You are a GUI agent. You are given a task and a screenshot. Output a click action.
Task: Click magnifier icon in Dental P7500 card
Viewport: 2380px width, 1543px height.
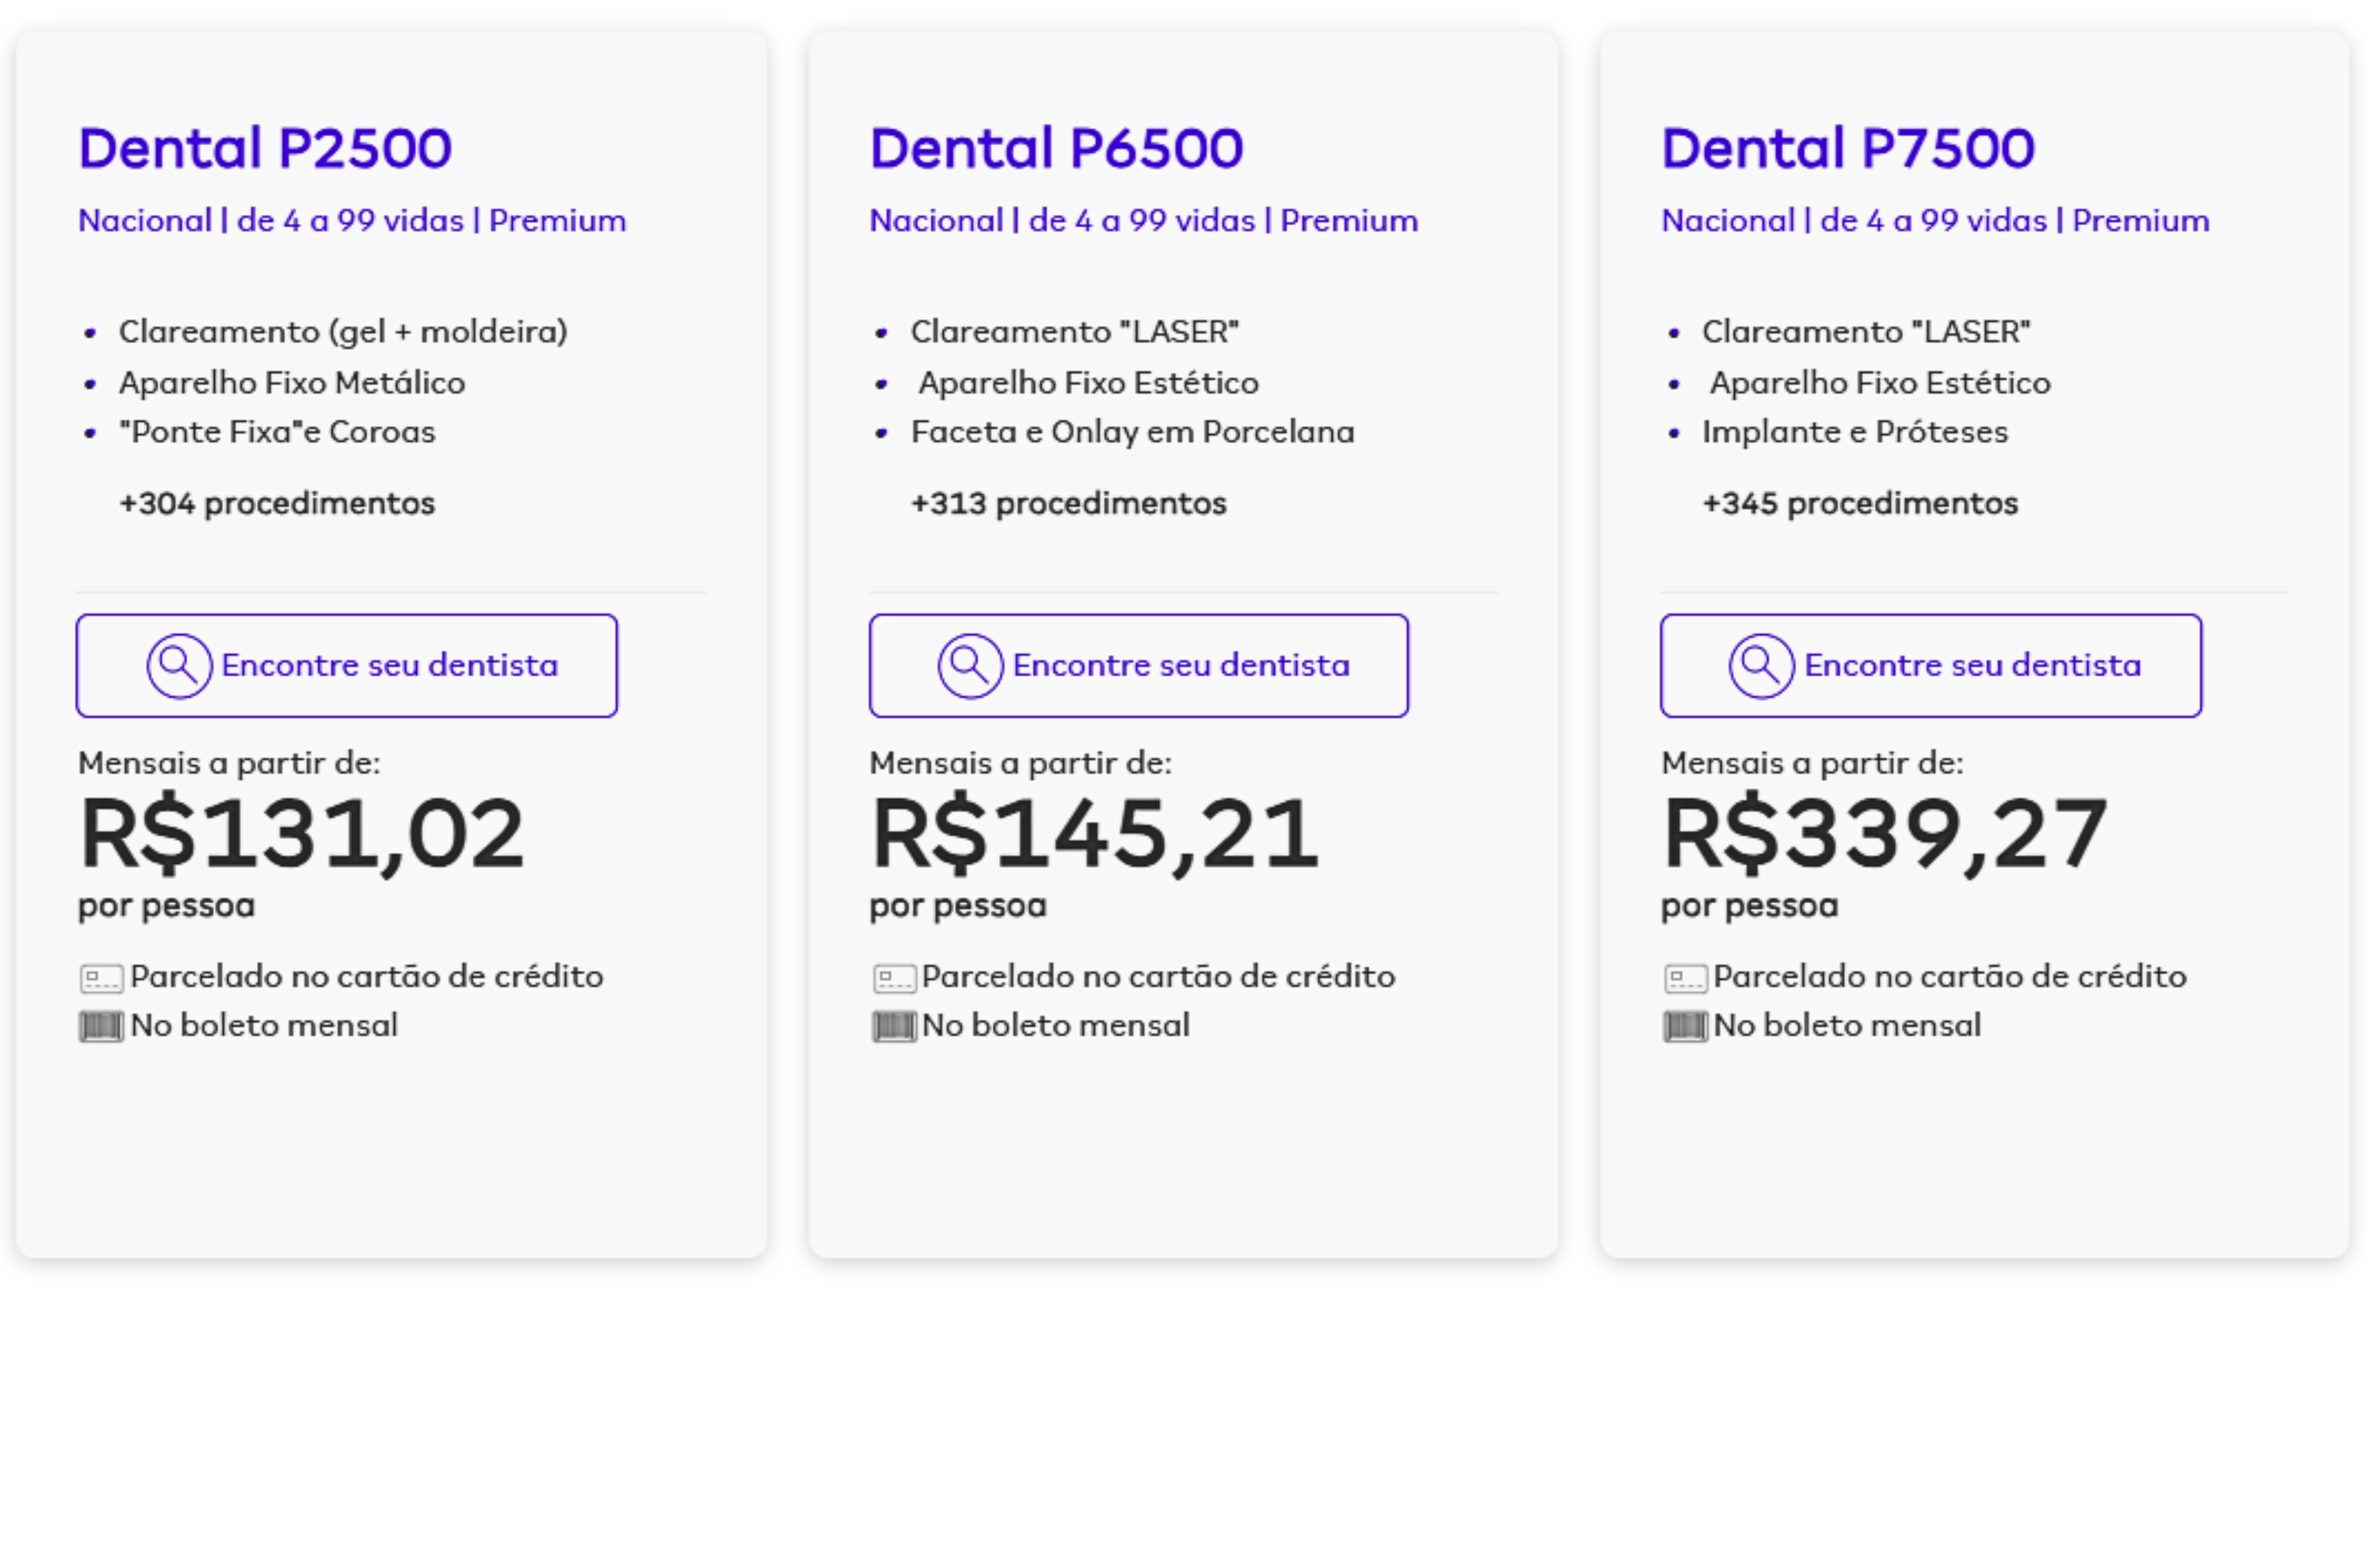pyautogui.click(x=1761, y=666)
